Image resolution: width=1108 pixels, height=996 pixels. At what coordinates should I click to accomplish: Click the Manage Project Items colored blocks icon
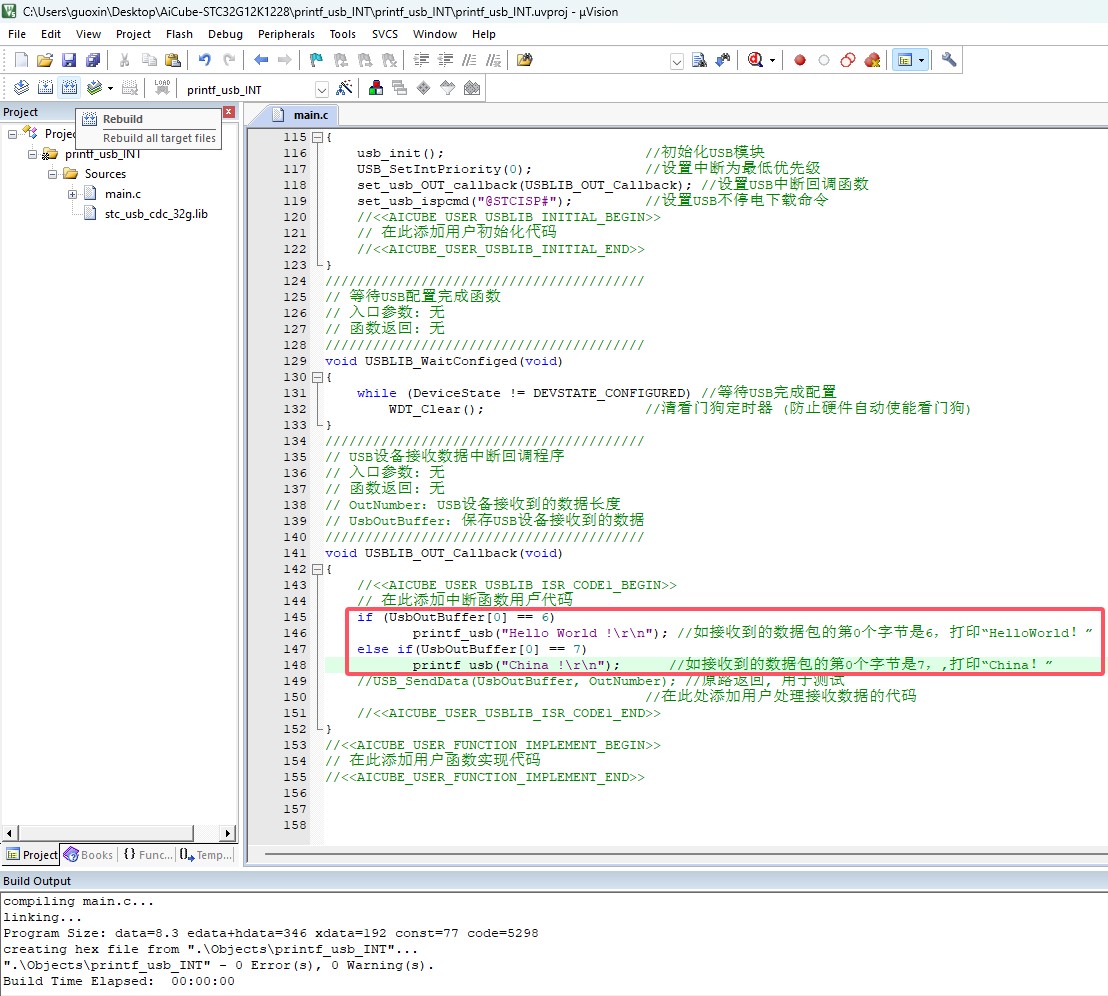[x=376, y=88]
